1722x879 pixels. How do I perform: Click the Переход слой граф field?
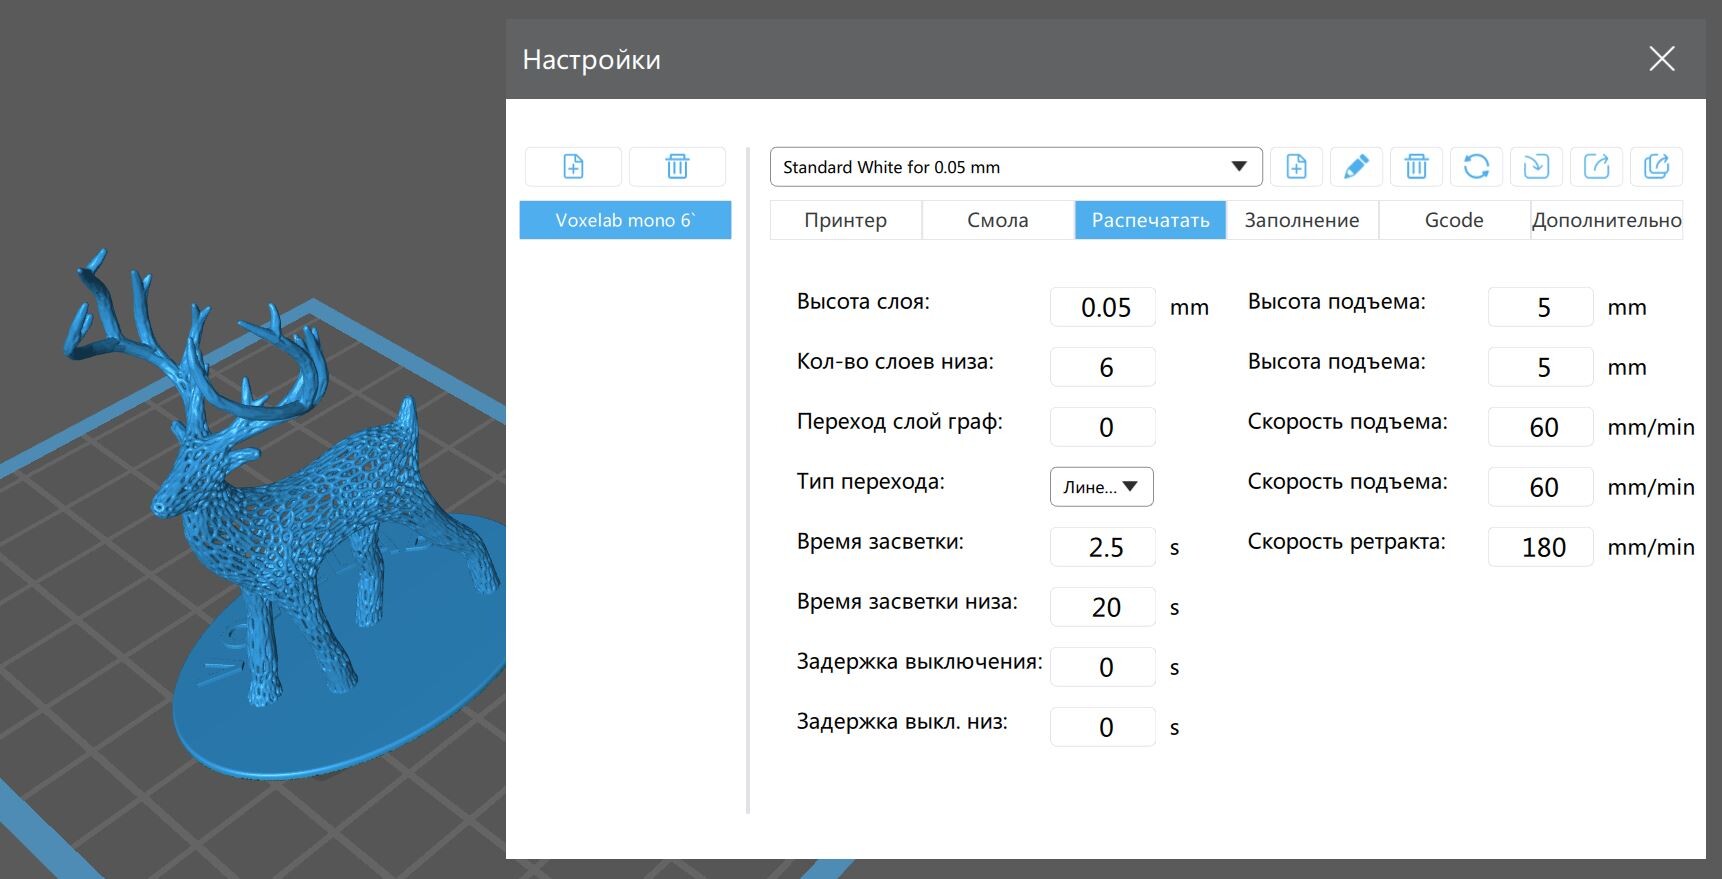point(1103,427)
